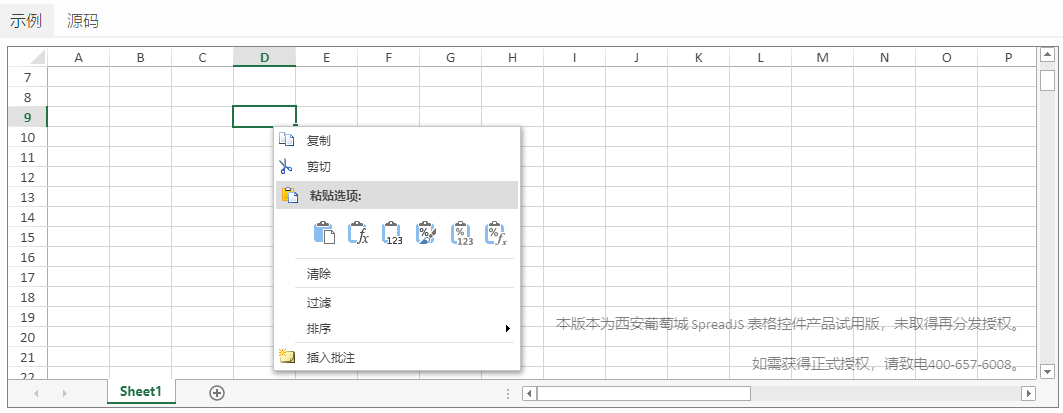Expand the 排序 submenu arrow
1063x413 pixels.
click(507, 328)
